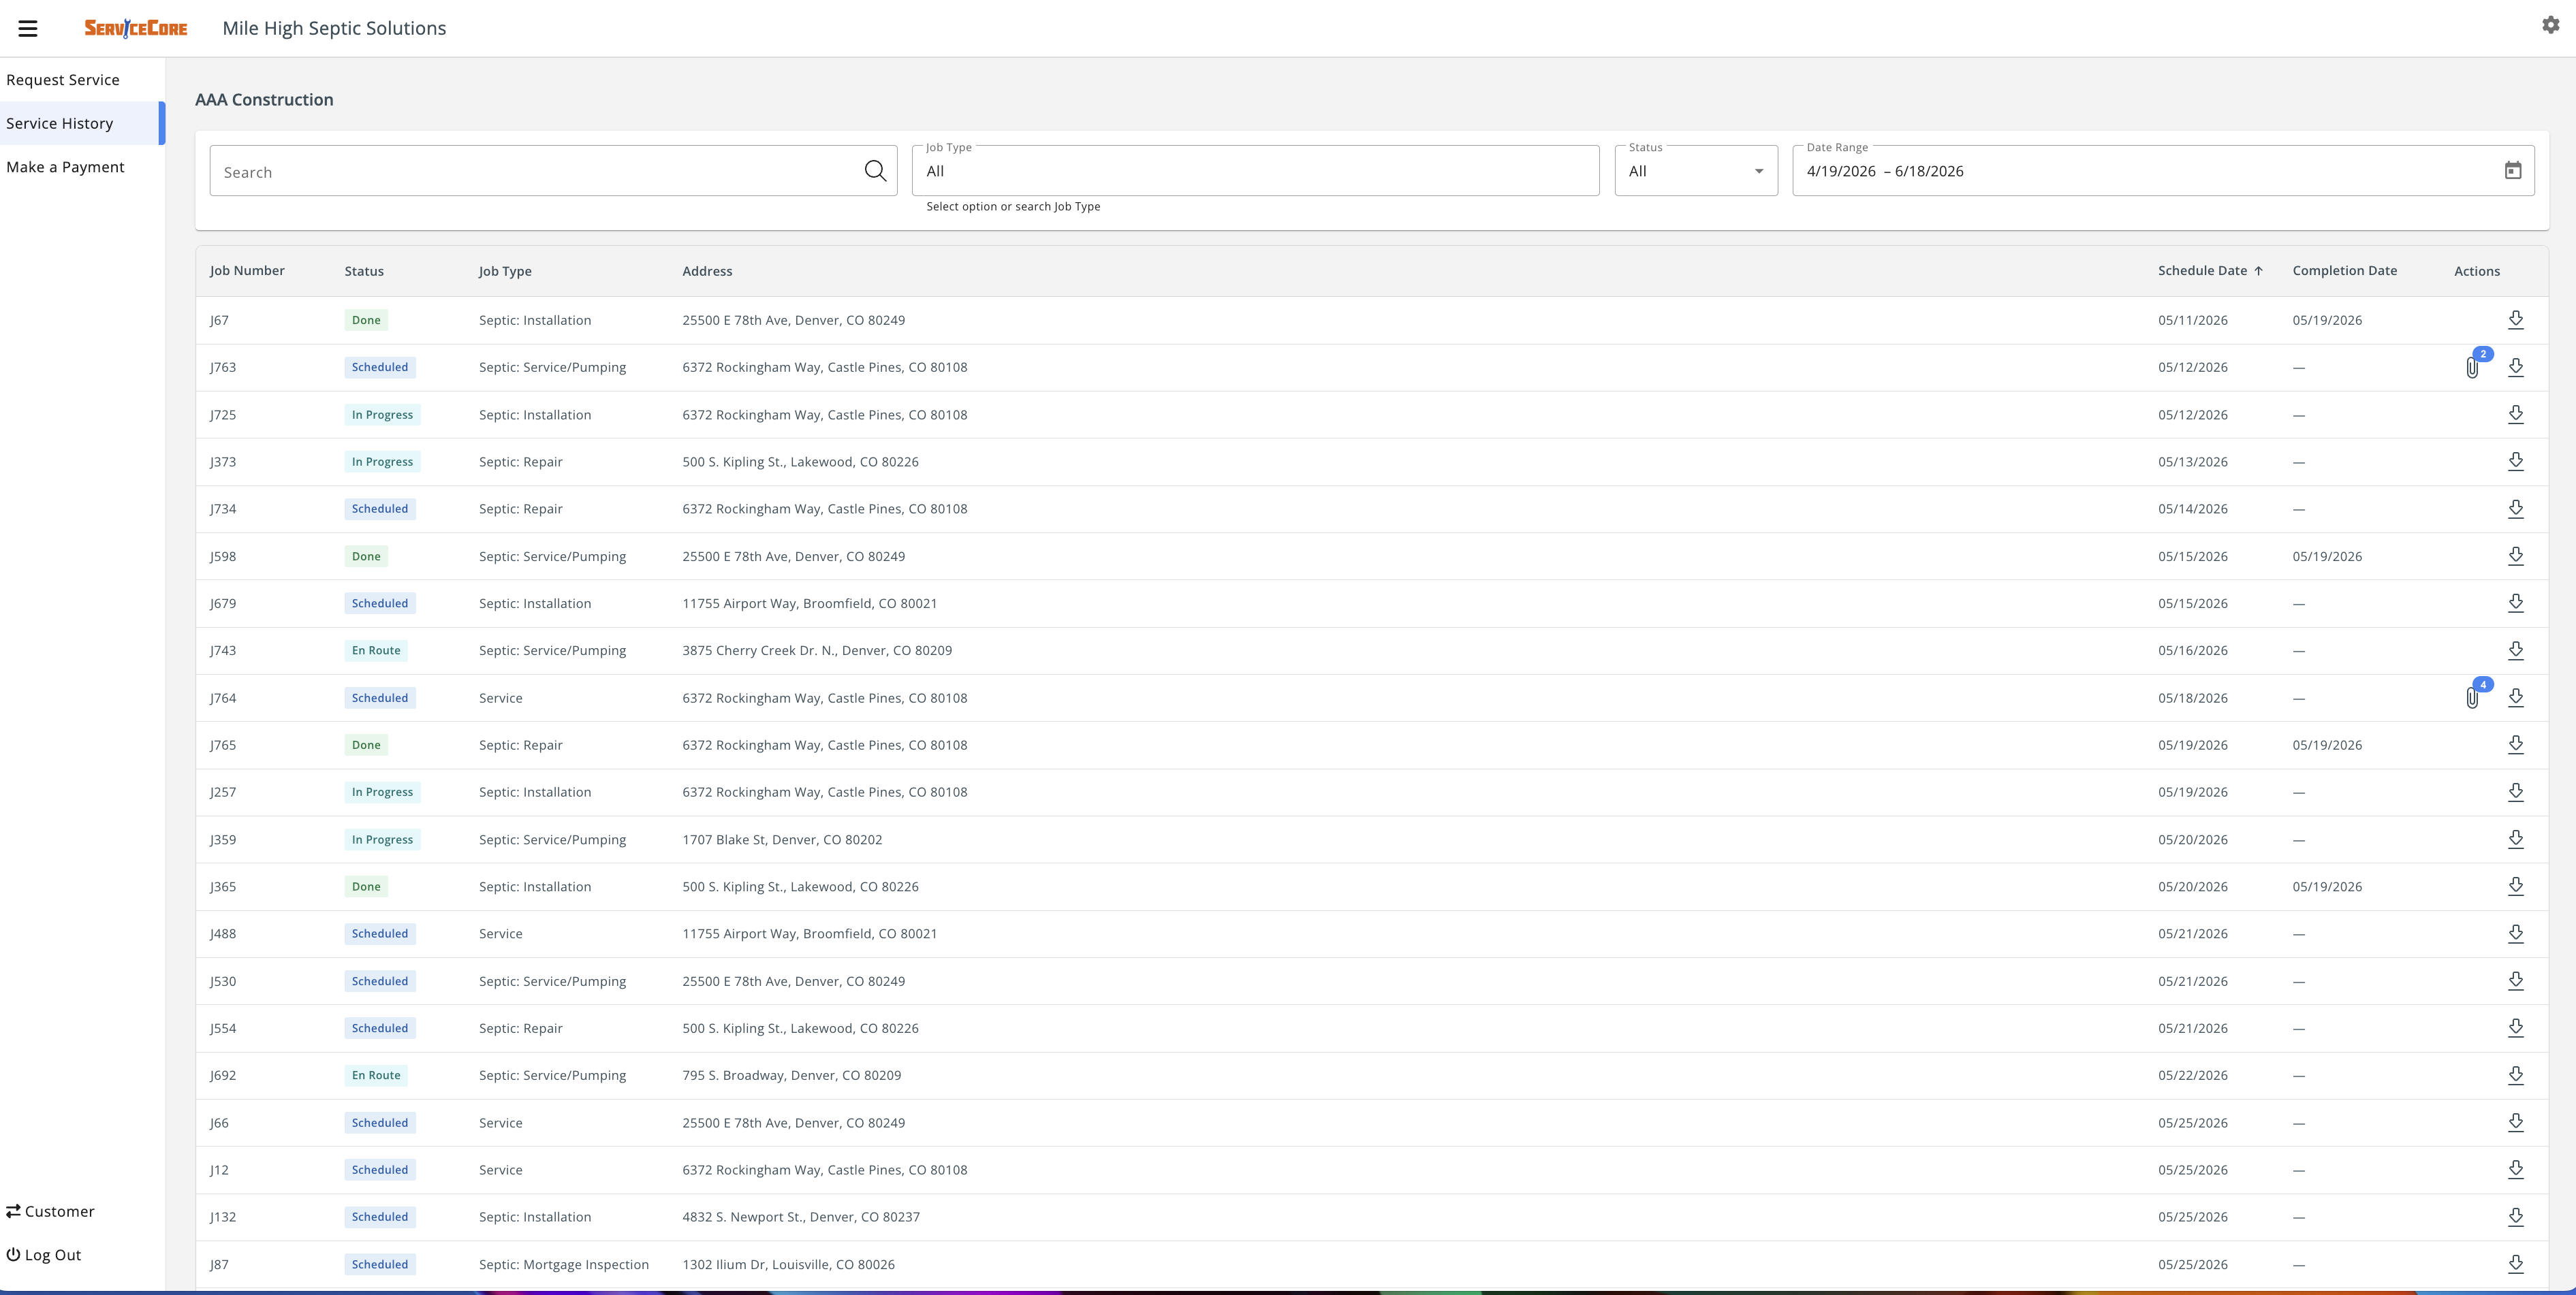
Task: Open the Status filter dropdown
Action: pos(1696,171)
